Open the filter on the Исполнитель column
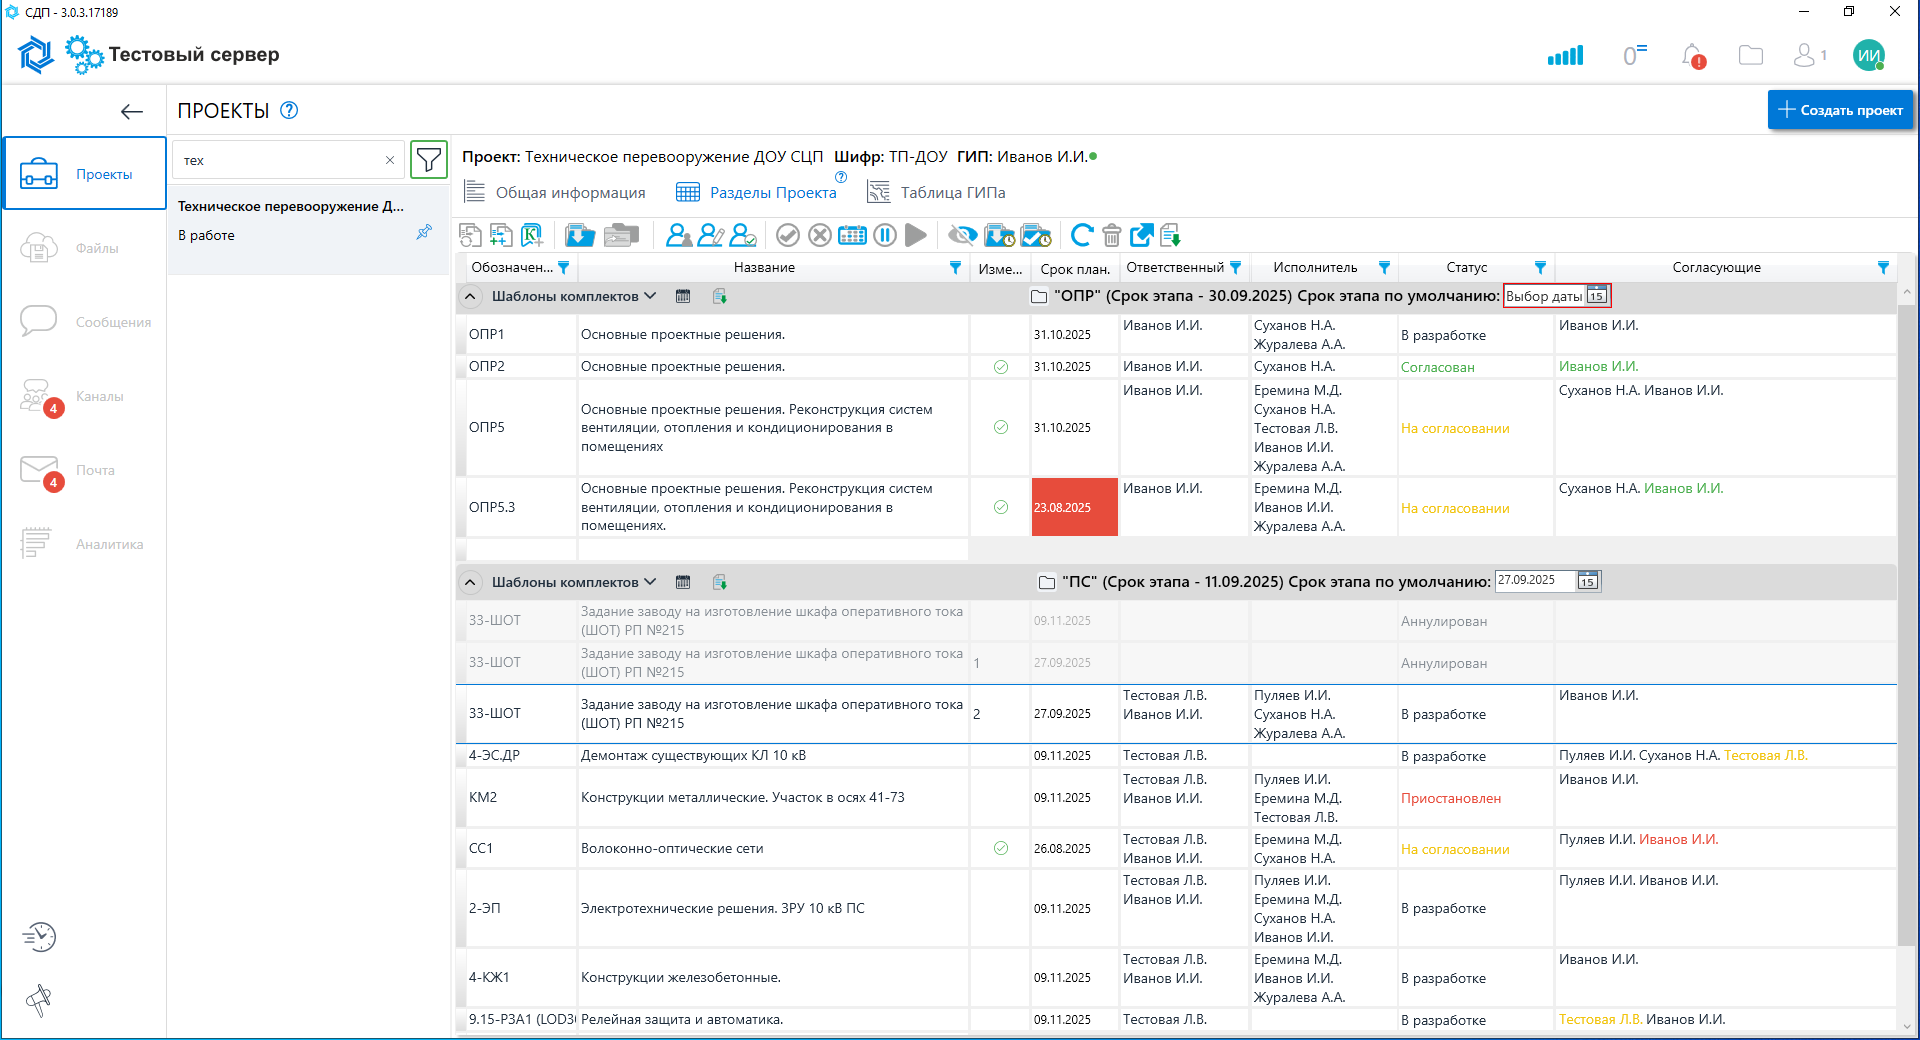This screenshot has width=1920, height=1040. (1384, 268)
